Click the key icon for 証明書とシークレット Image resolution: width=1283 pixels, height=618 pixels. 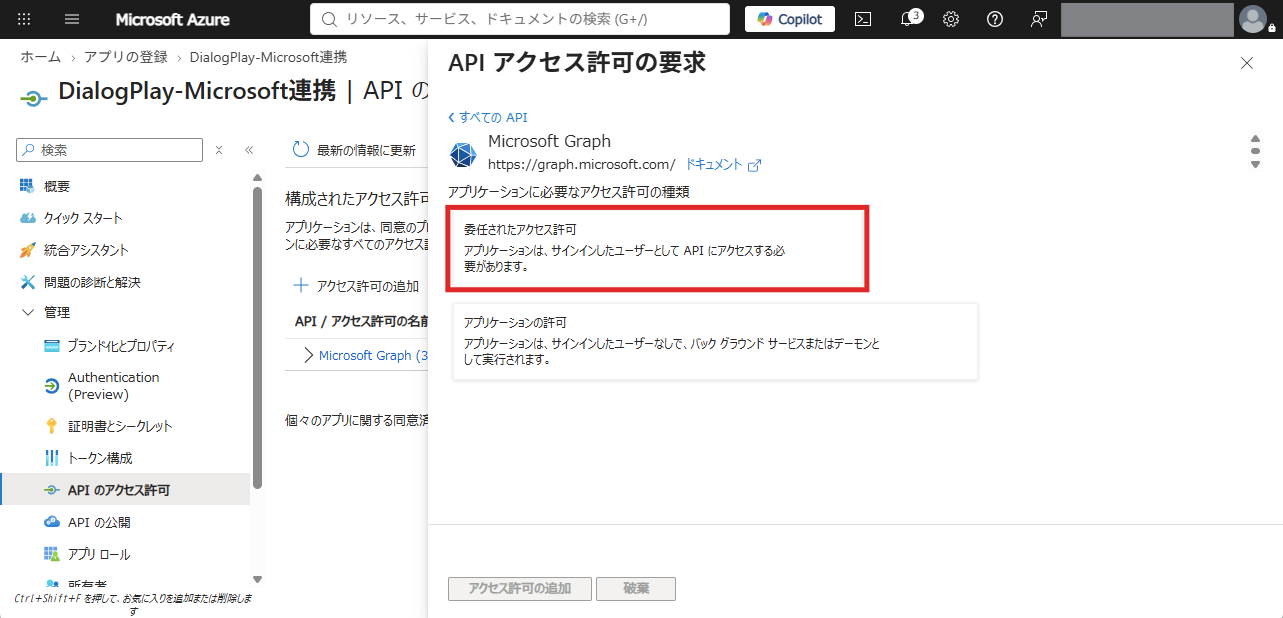pos(52,426)
